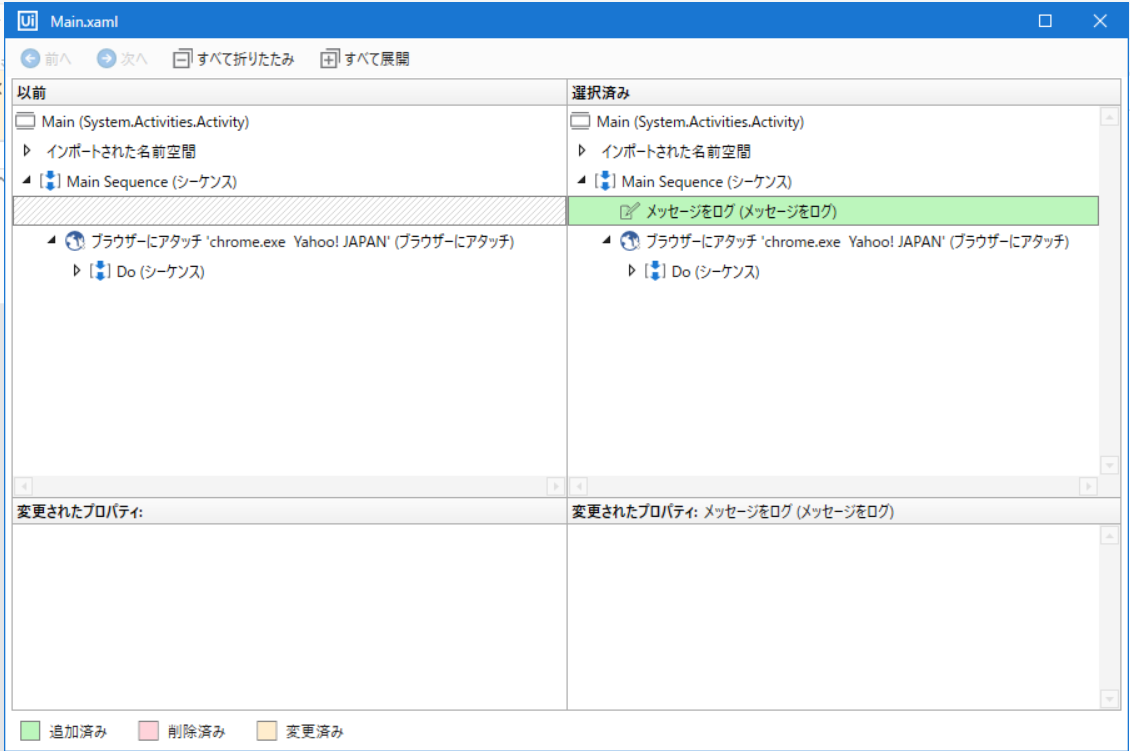Expand all with すべて展開
1130x751 pixels.
coord(365,58)
